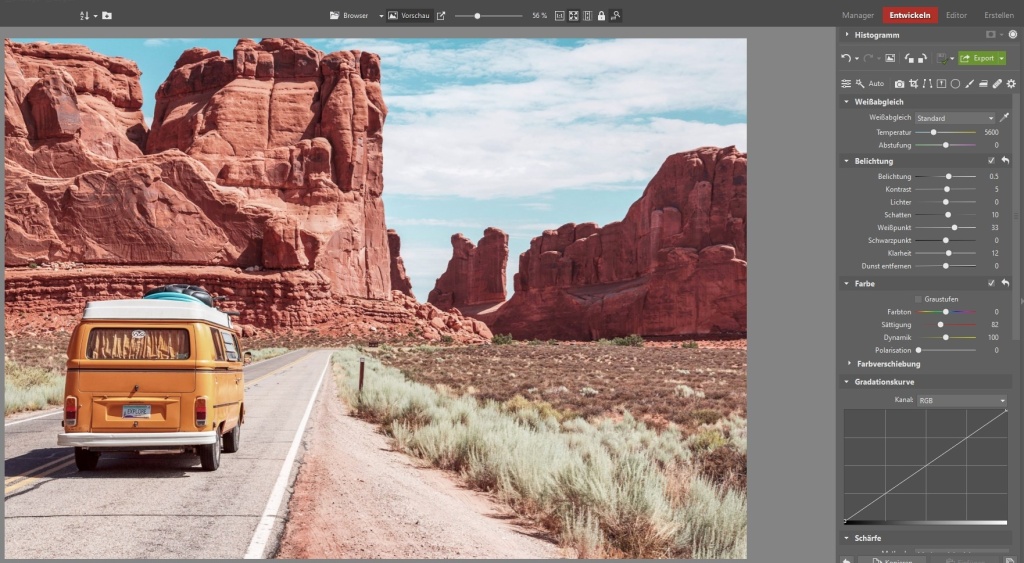Click the camera profile icon

pyautogui.click(x=899, y=84)
